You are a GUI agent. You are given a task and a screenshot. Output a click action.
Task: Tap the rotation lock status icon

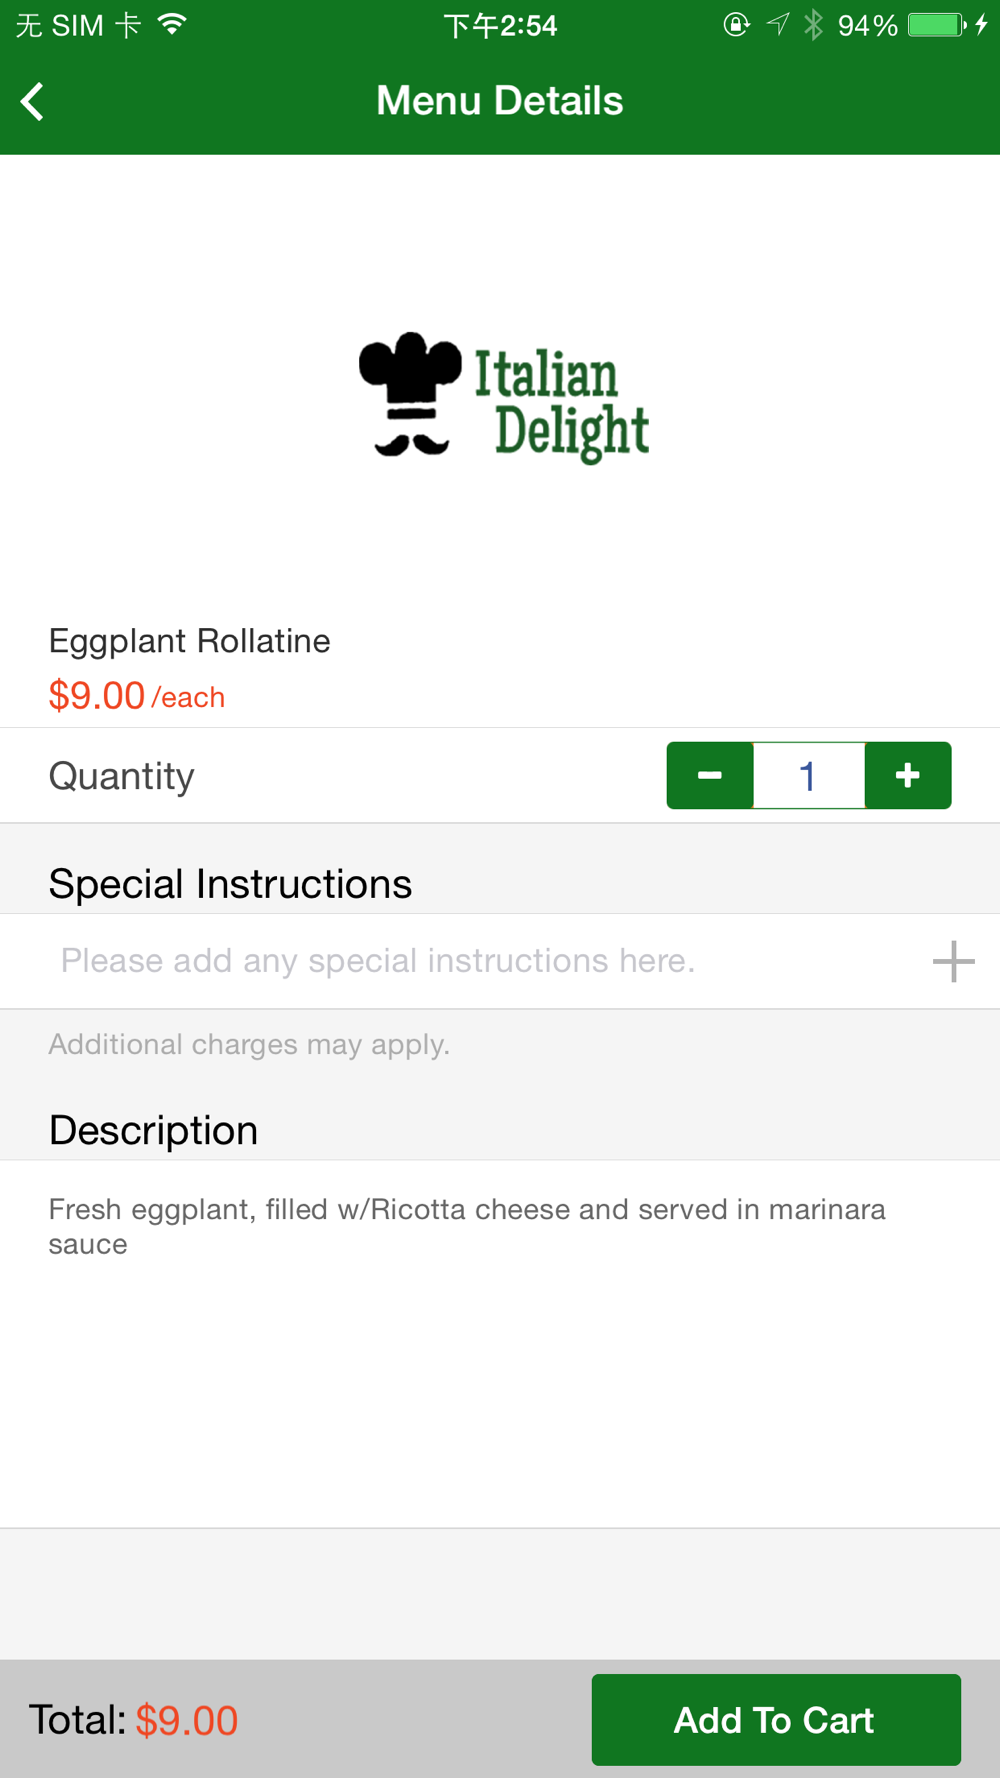[x=736, y=25]
